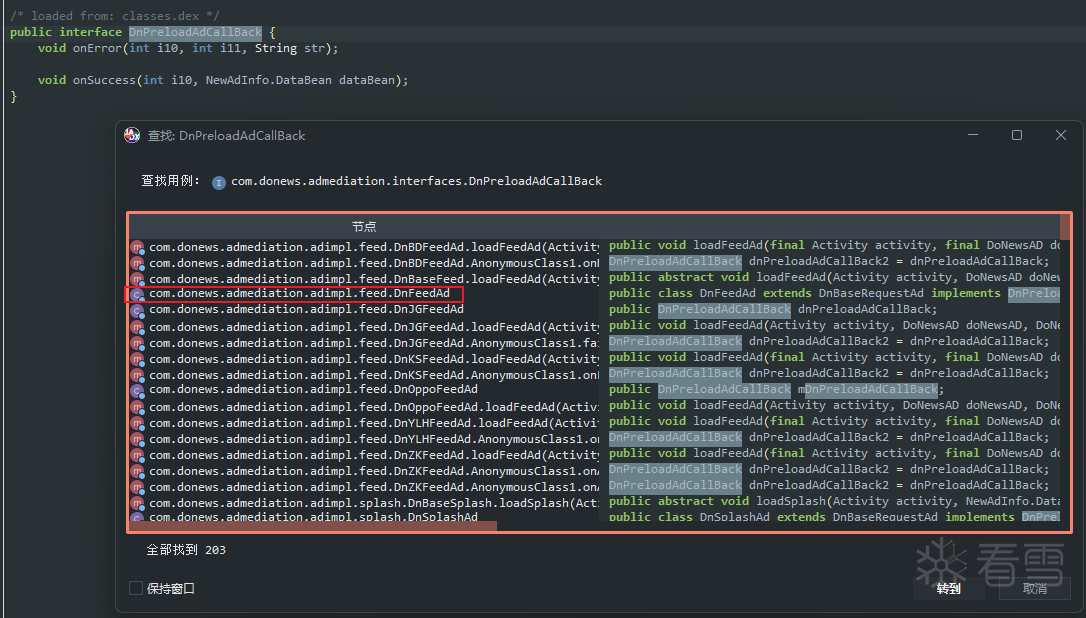Click onSuccess method name in editor
The image size is (1086, 618).
click(104, 80)
